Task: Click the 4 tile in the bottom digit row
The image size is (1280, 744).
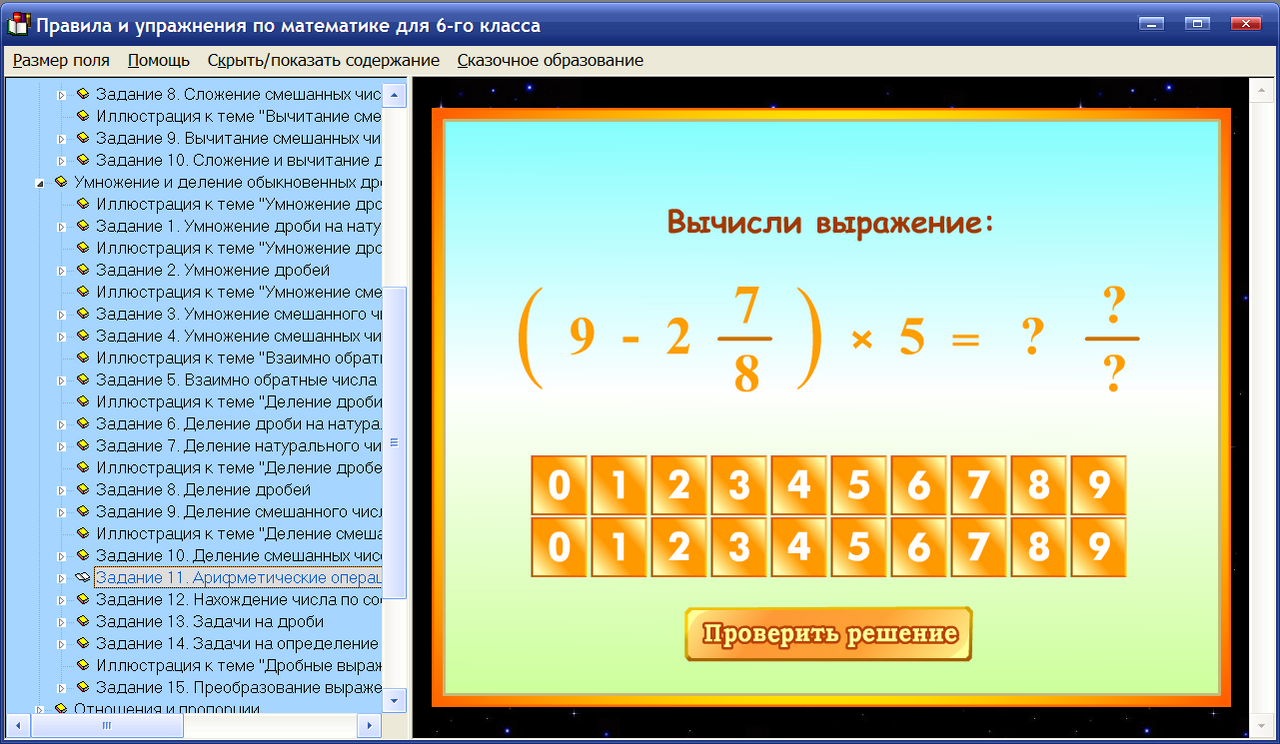Action: 799,547
